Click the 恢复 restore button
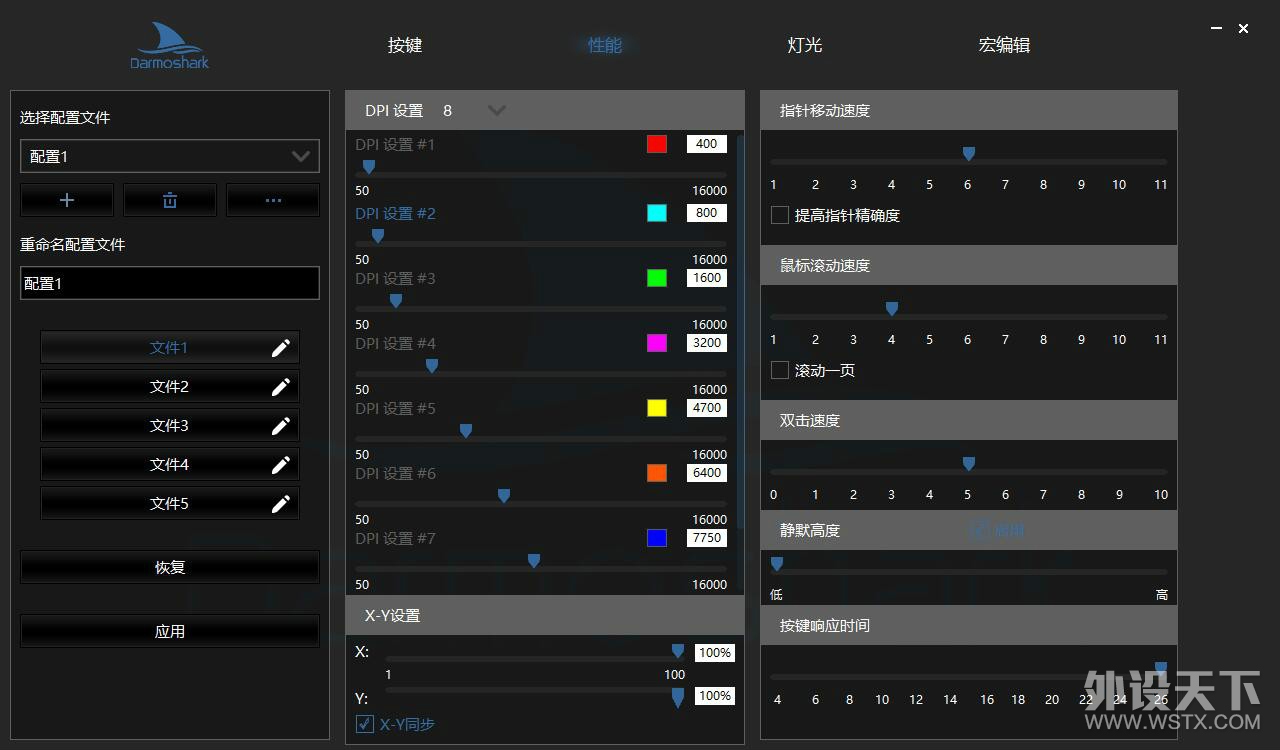Viewport: 1280px width, 750px height. click(x=170, y=567)
